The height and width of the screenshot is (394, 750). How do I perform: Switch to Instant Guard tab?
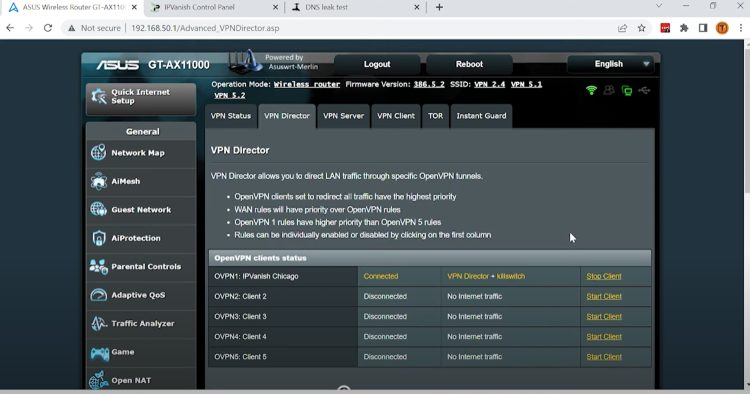(x=481, y=116)
